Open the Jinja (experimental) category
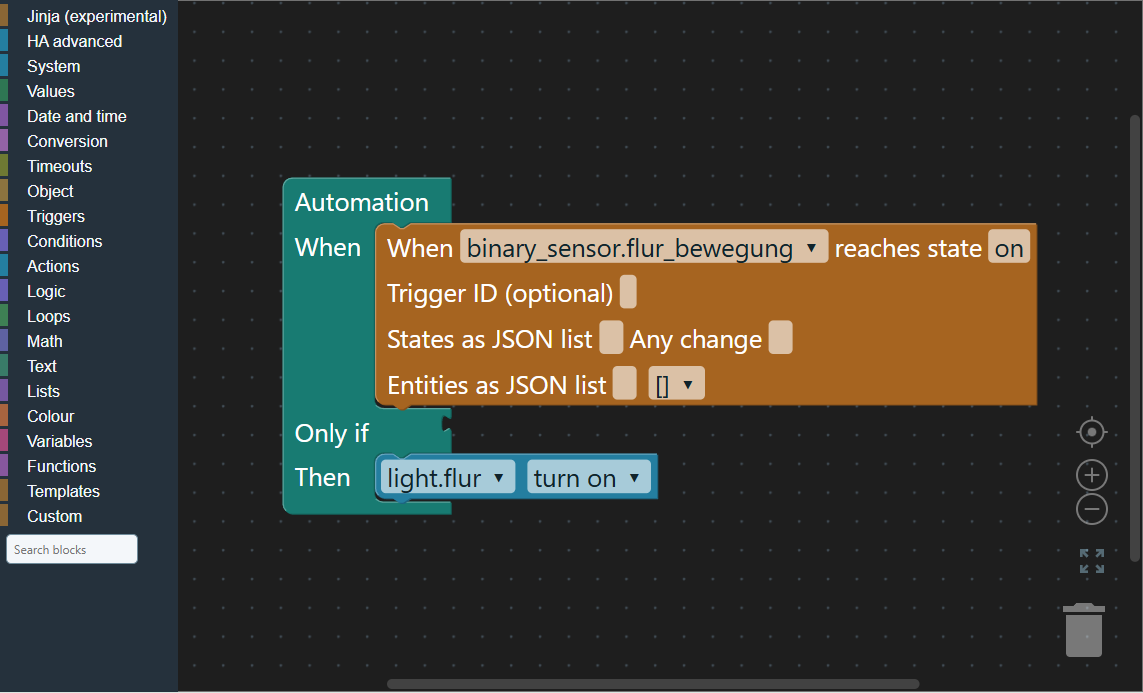The width and height of the screenshot is (1143, 693). [x=89, y=16]
